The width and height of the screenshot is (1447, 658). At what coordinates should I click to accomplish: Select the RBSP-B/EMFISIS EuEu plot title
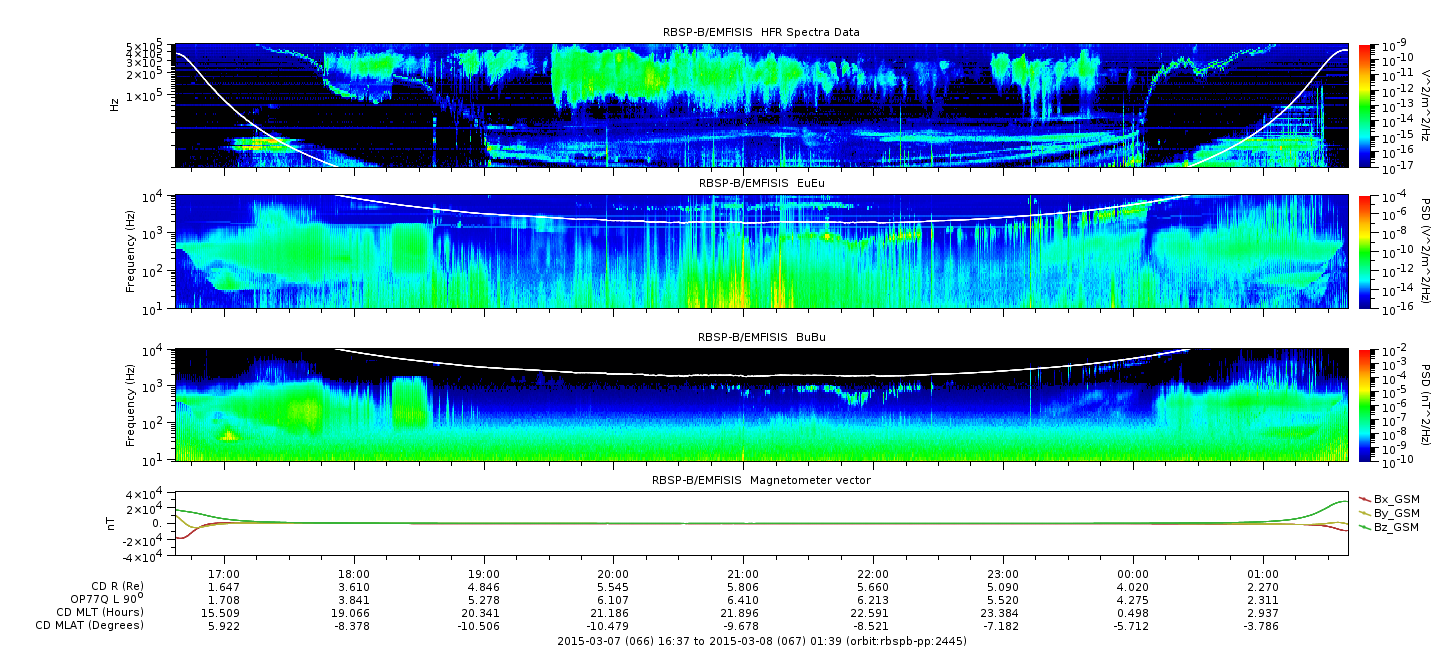point(760,183)
